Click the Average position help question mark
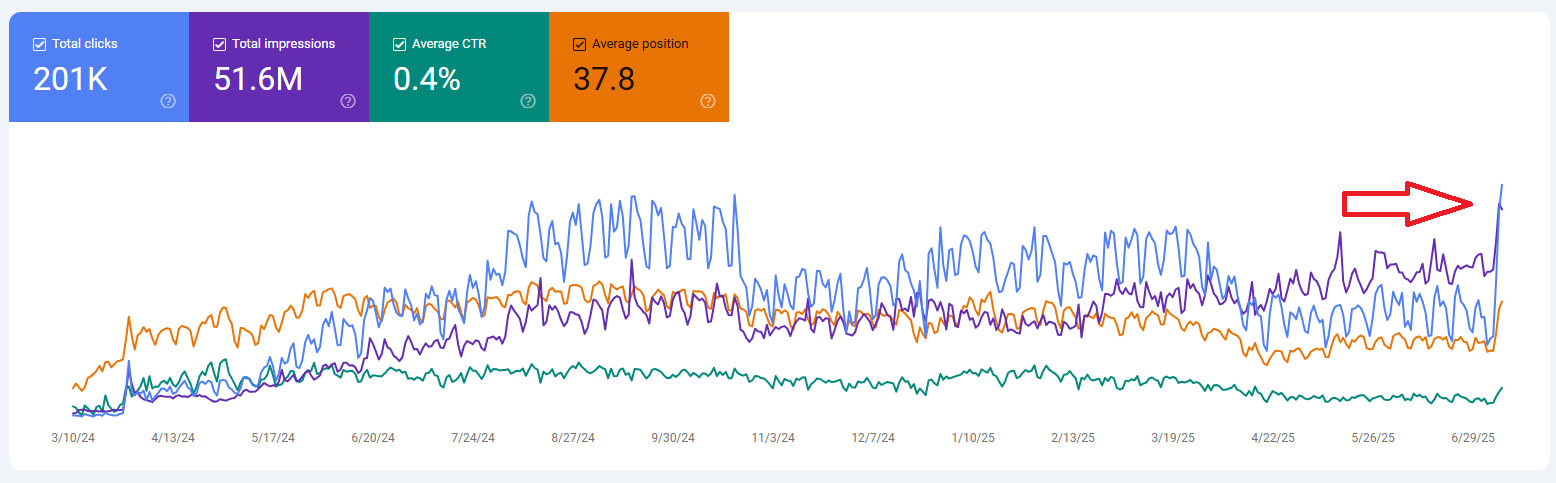1556x483 pixels. tap(708, 101)
